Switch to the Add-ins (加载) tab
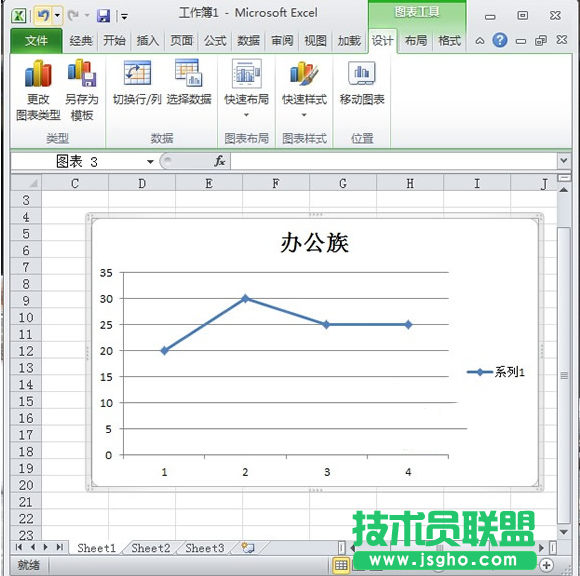580x576 pixels. (349, 41)
